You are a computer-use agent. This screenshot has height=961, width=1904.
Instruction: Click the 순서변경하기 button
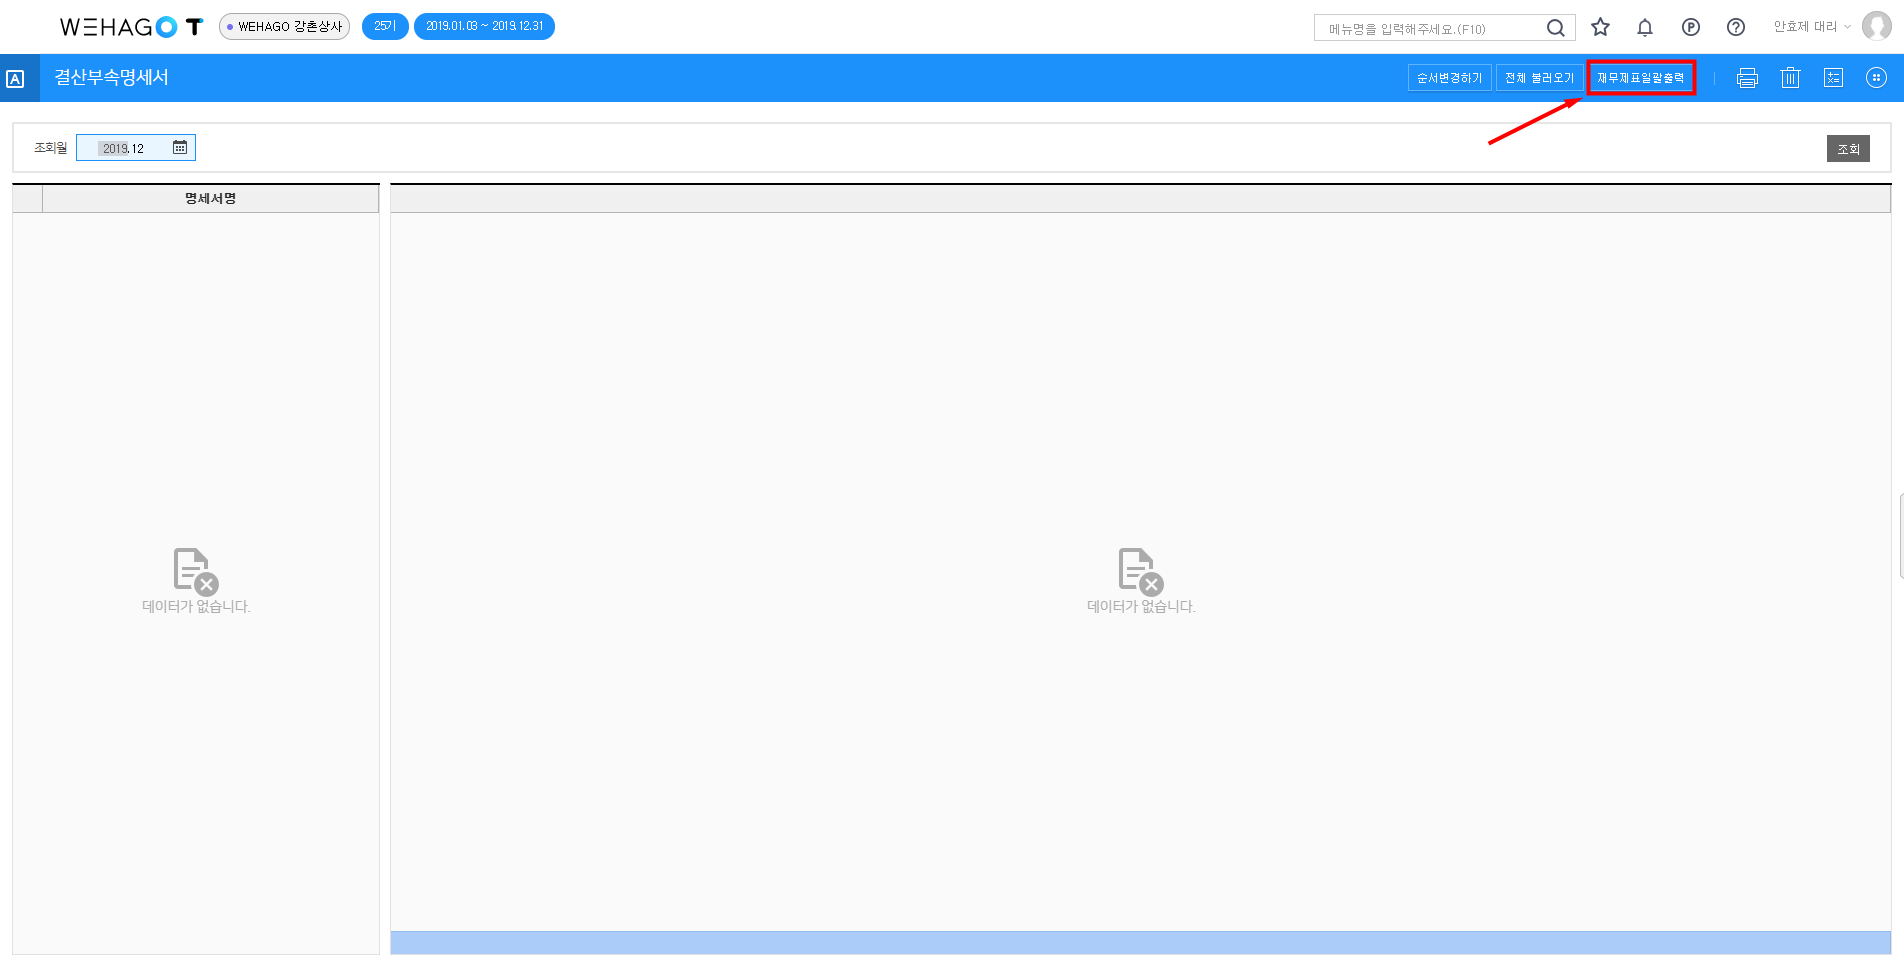pos(1449,78)
